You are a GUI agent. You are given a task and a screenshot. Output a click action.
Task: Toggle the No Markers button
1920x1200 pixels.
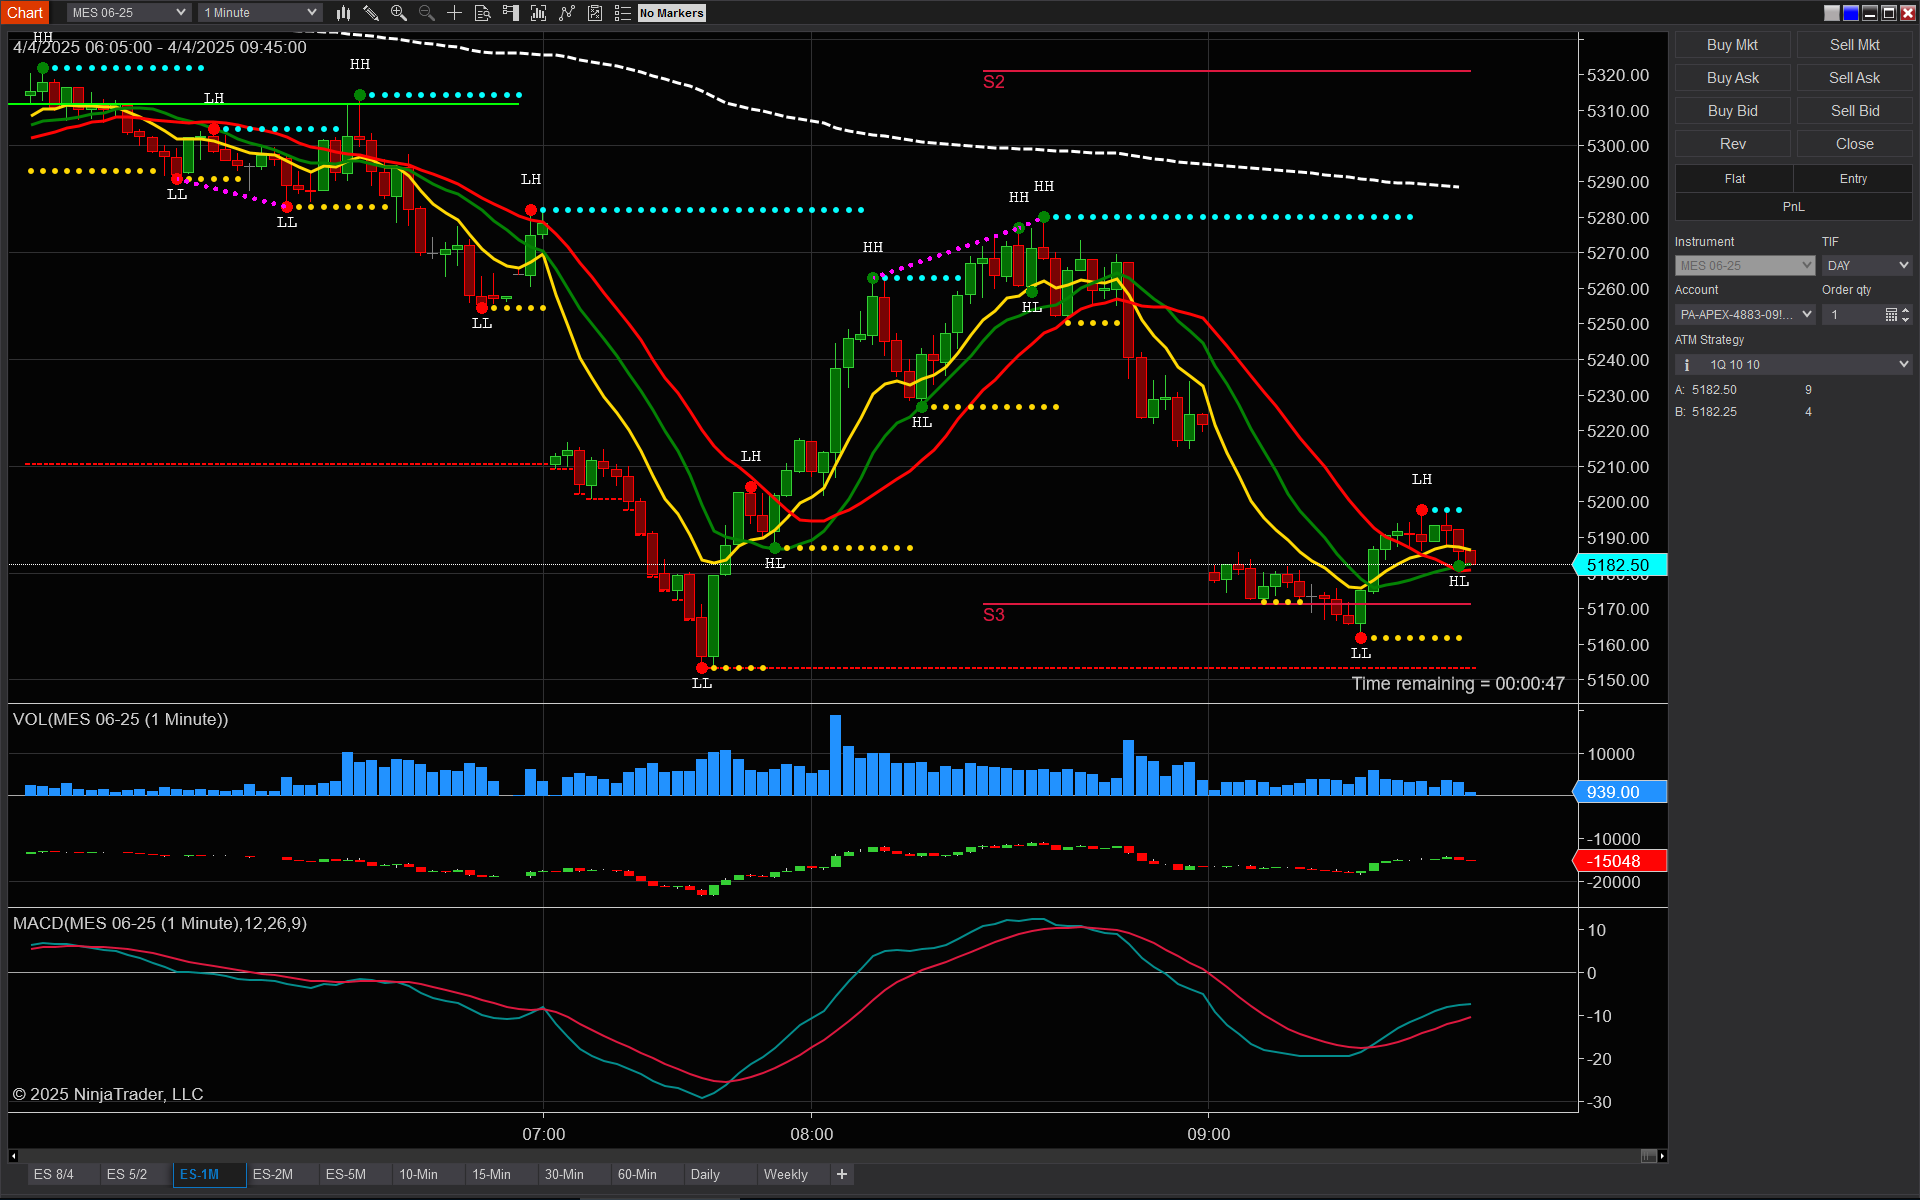672,13
